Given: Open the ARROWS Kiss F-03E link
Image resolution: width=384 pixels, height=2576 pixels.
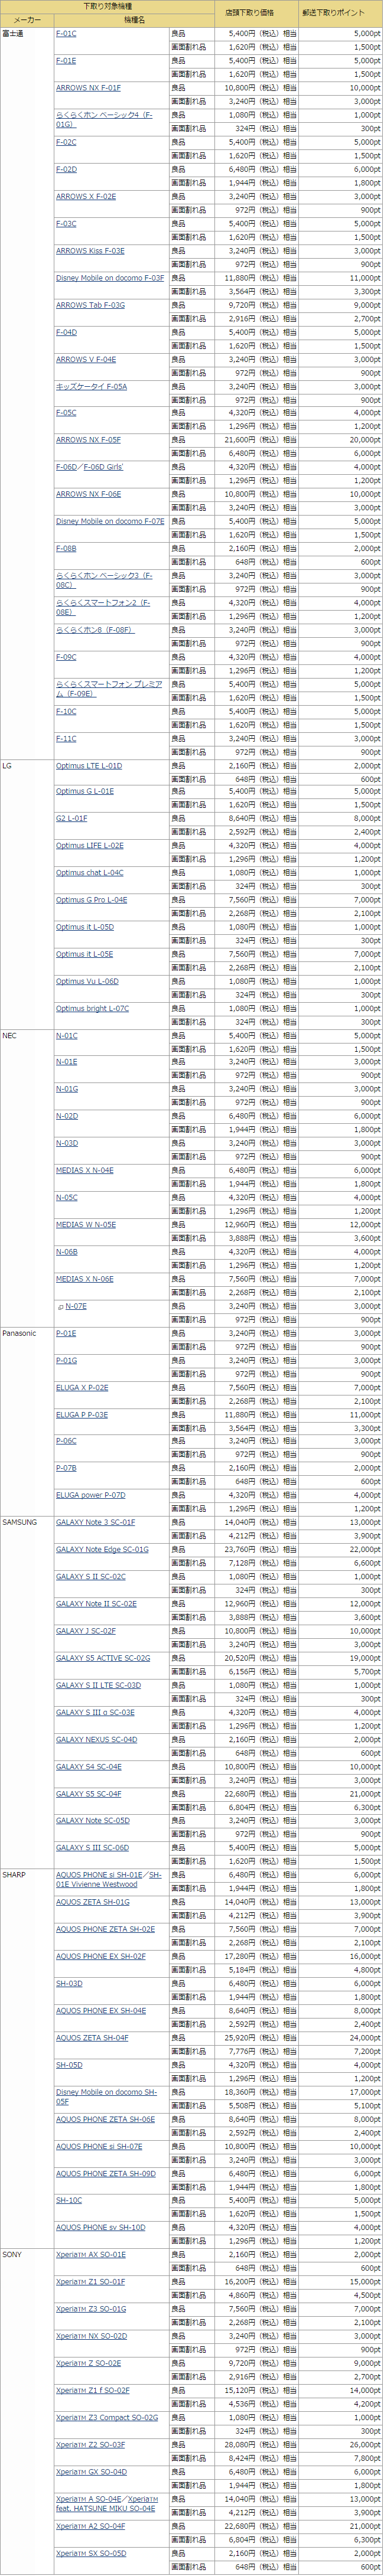Looking at the screenshot, I should click(90, 251).
